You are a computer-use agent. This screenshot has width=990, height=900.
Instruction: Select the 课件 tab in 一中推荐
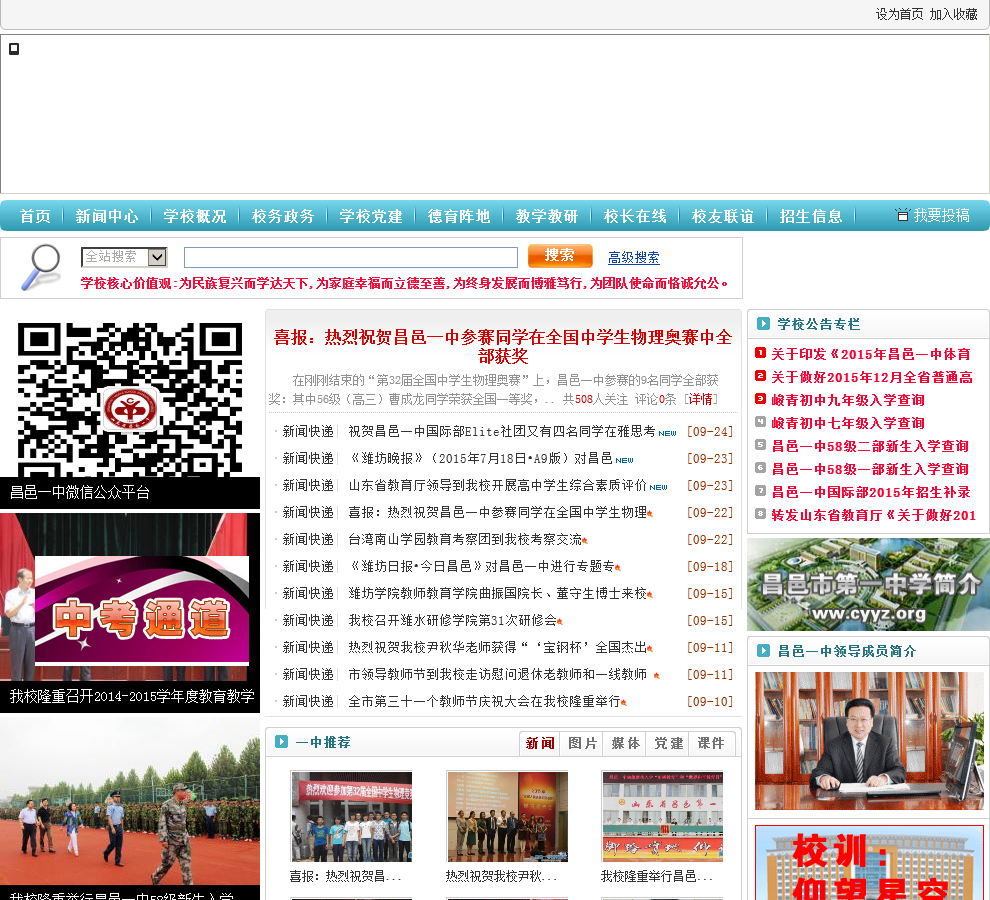click(x=711, y=743)
